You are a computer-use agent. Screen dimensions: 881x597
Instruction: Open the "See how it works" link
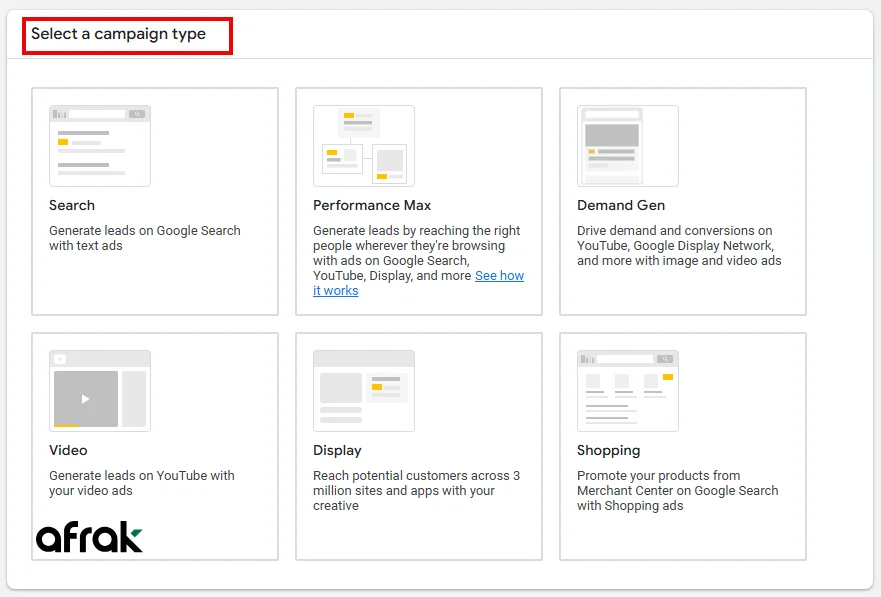coord(499,276)
